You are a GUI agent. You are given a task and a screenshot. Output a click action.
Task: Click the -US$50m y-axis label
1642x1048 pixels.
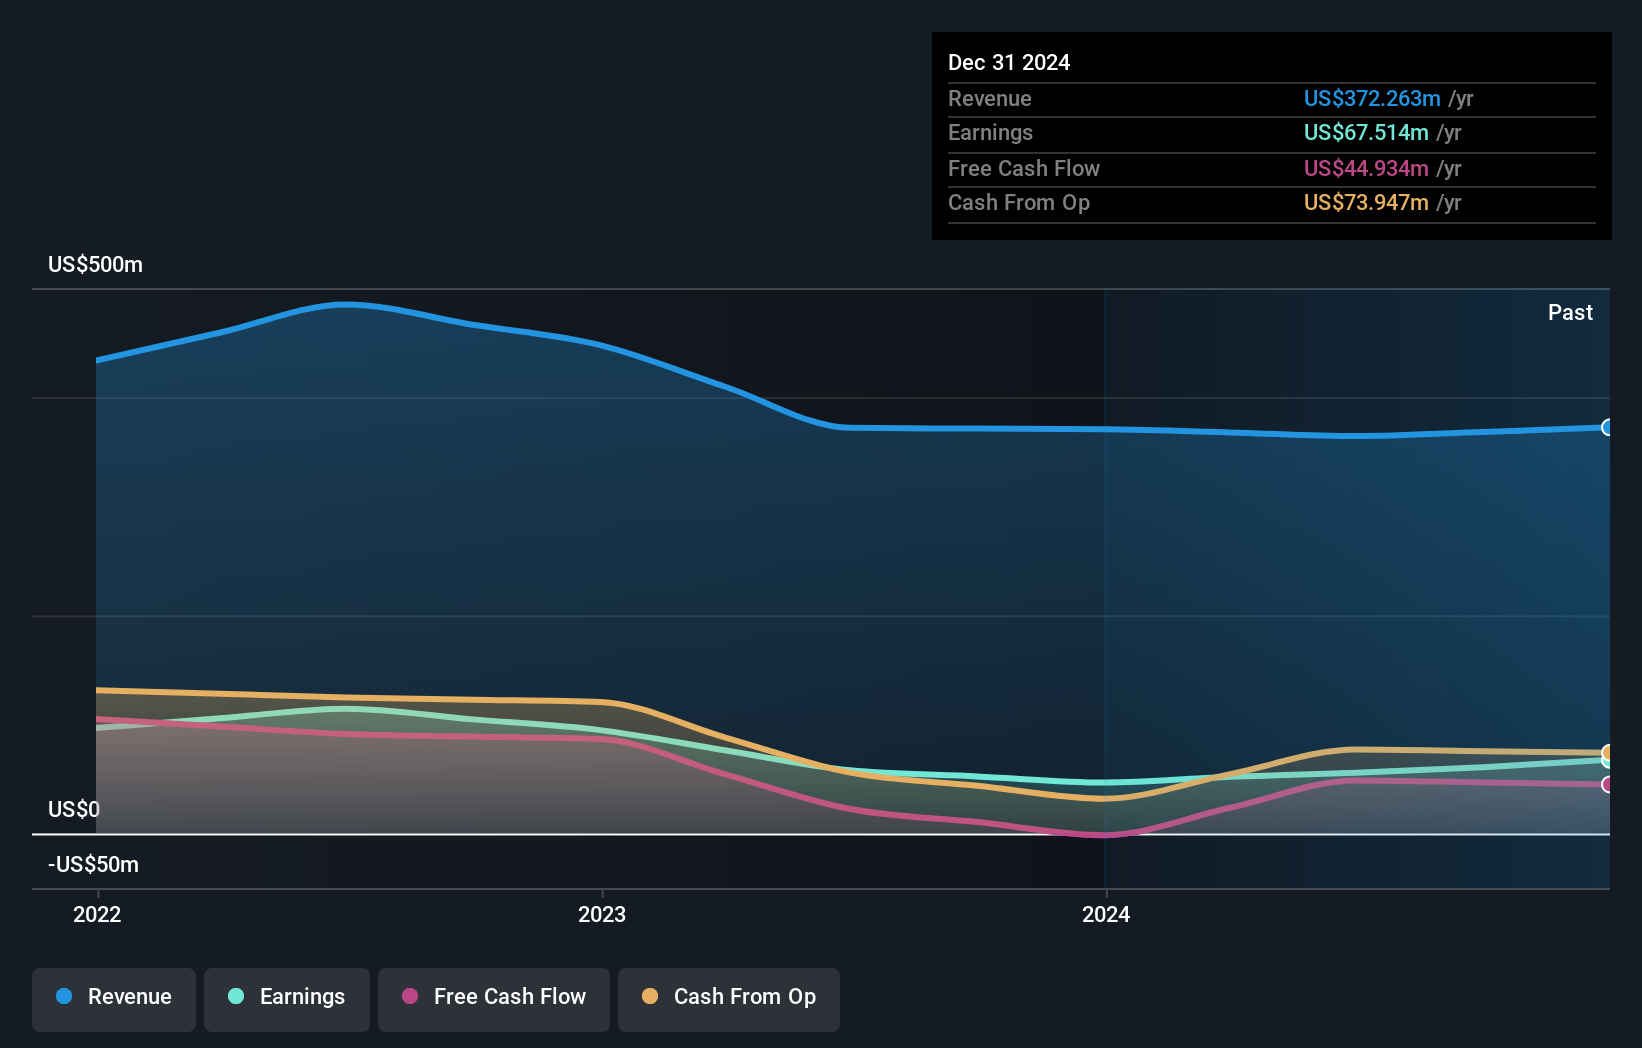(x=93, y=864)
